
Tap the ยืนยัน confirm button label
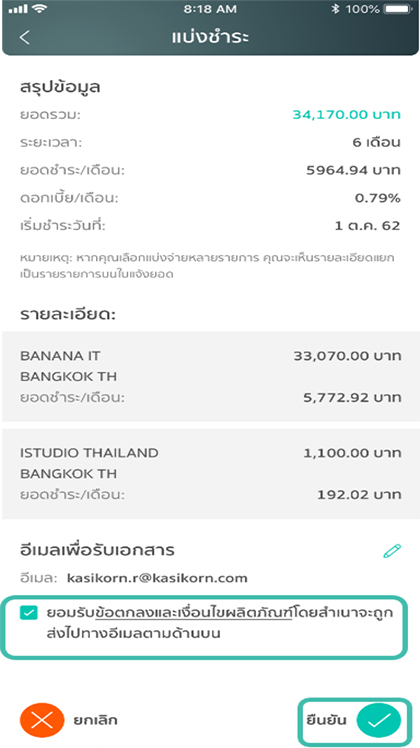[x=327, y=720]
